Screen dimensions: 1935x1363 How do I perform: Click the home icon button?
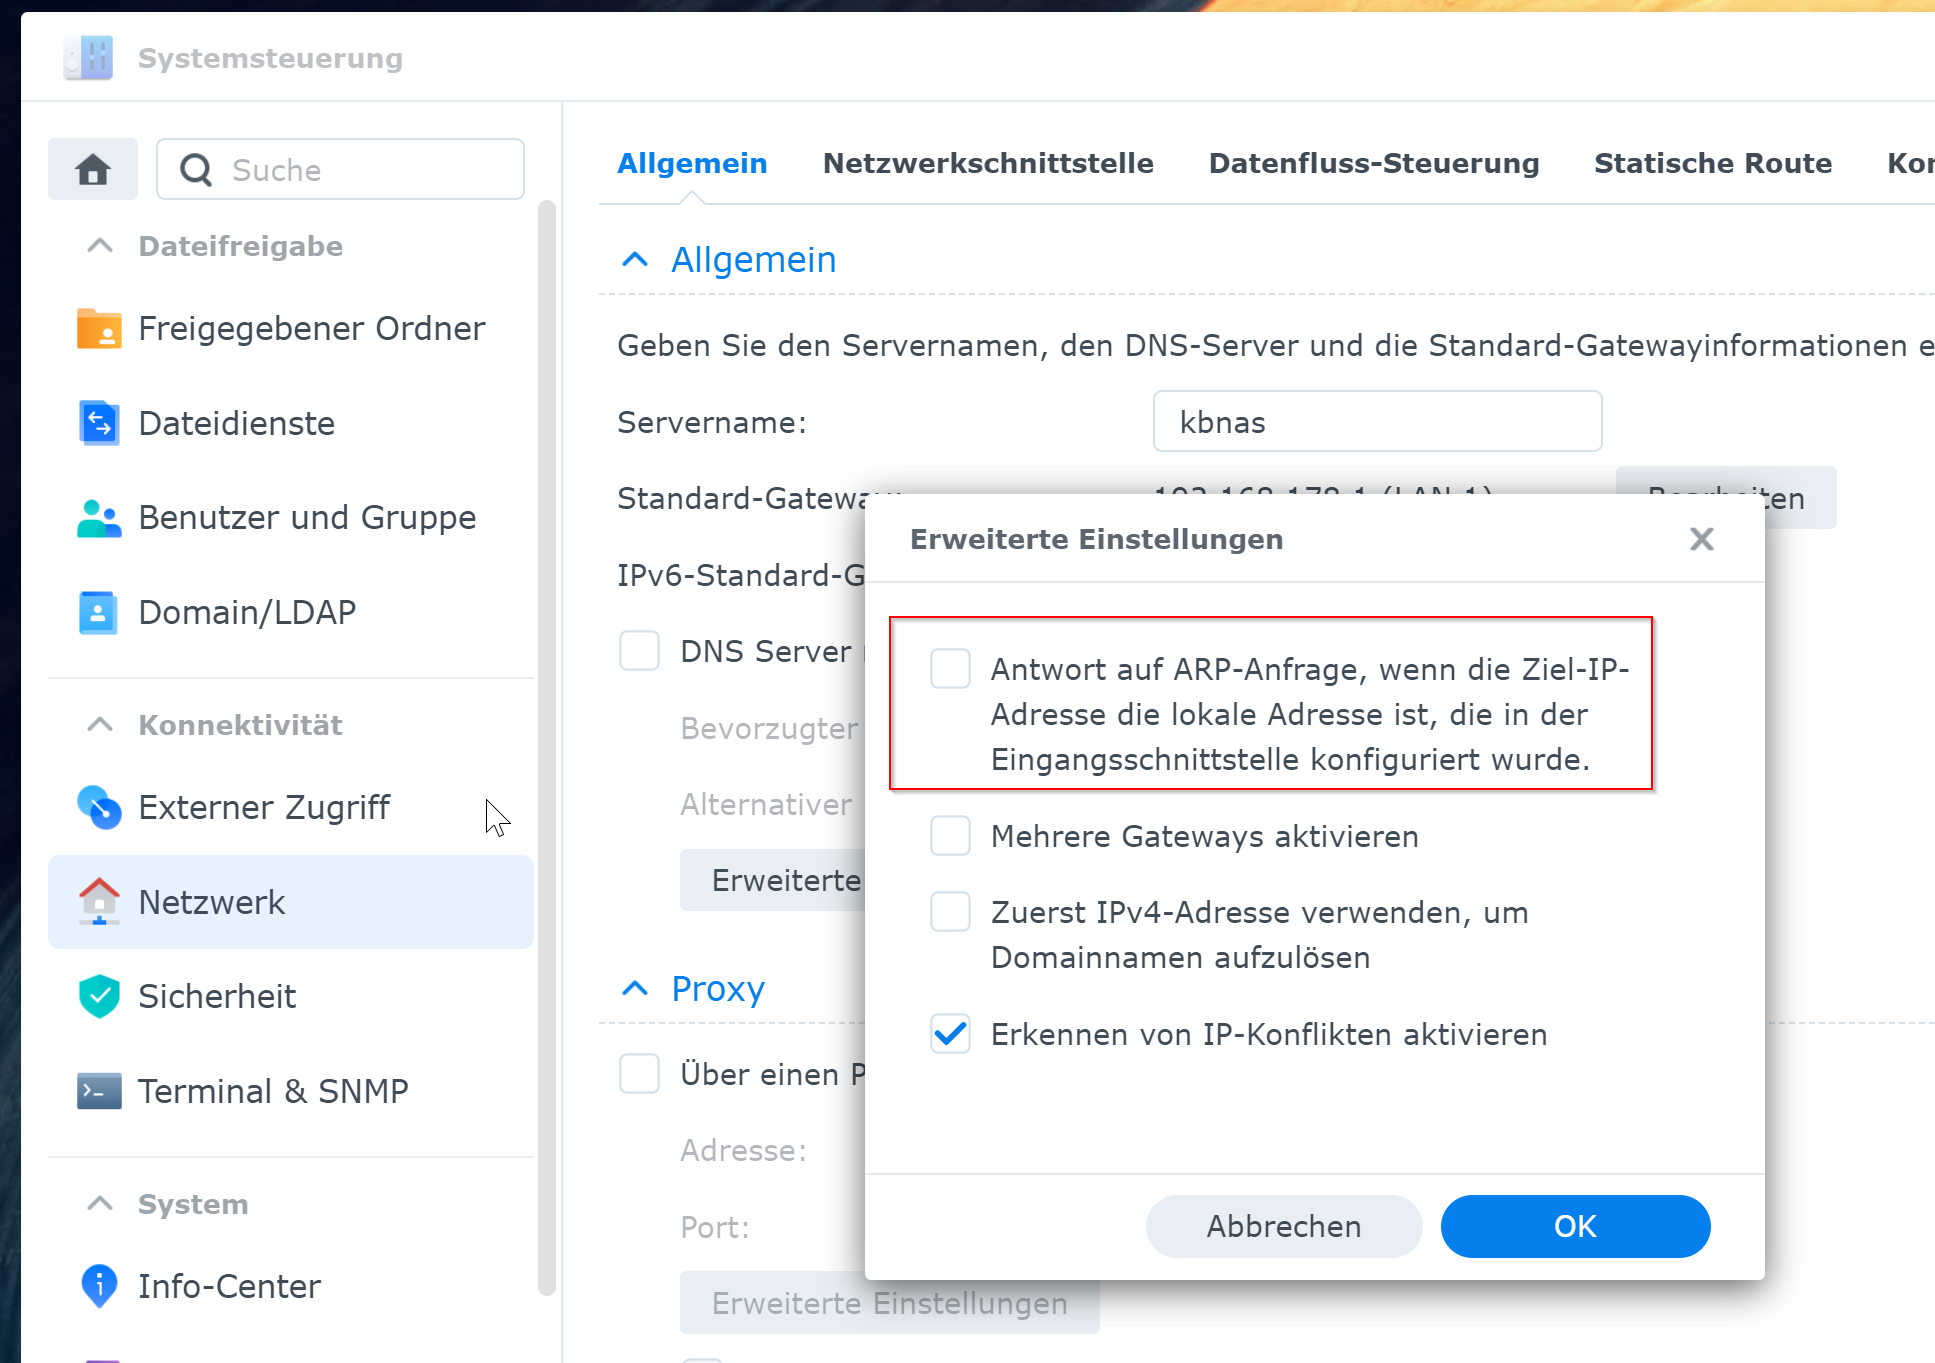coord(93,169)
